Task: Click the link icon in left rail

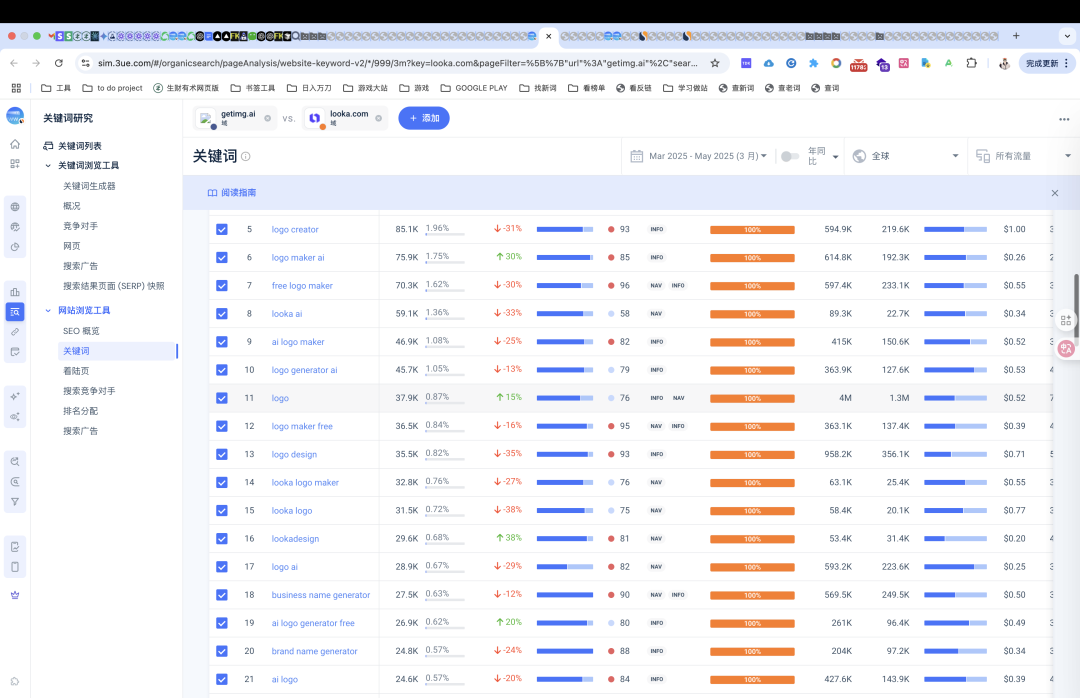Action: point(15,332)
